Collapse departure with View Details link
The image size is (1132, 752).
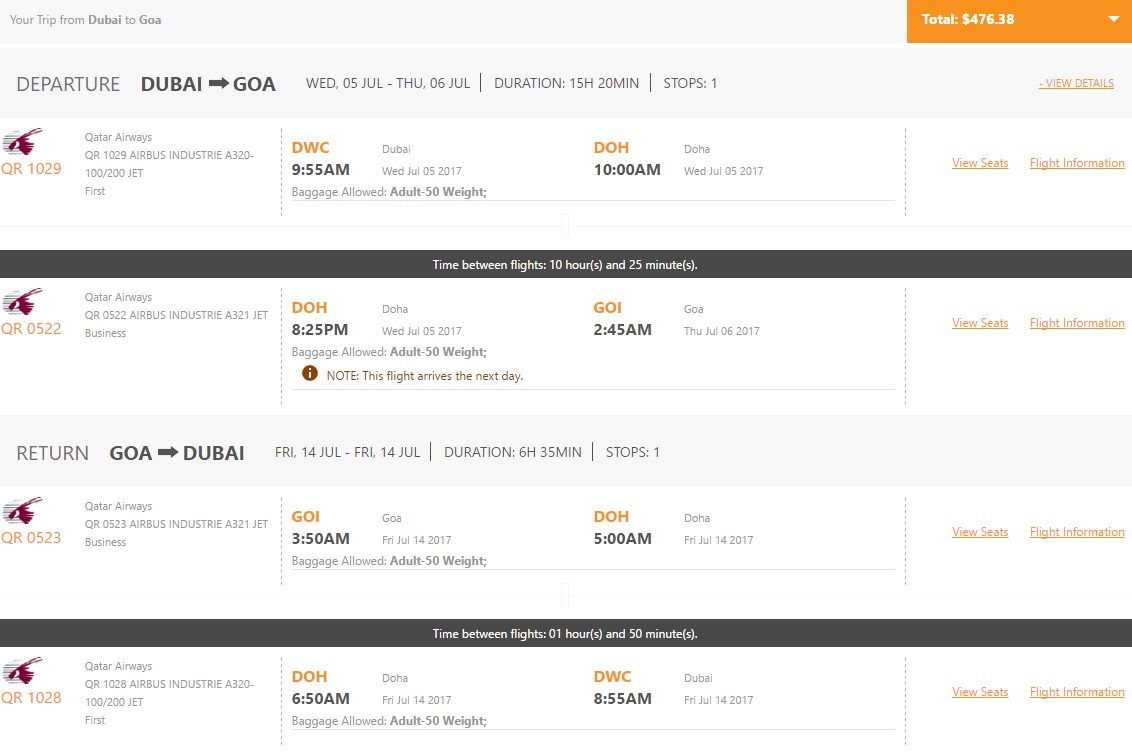coord(1076,83)
